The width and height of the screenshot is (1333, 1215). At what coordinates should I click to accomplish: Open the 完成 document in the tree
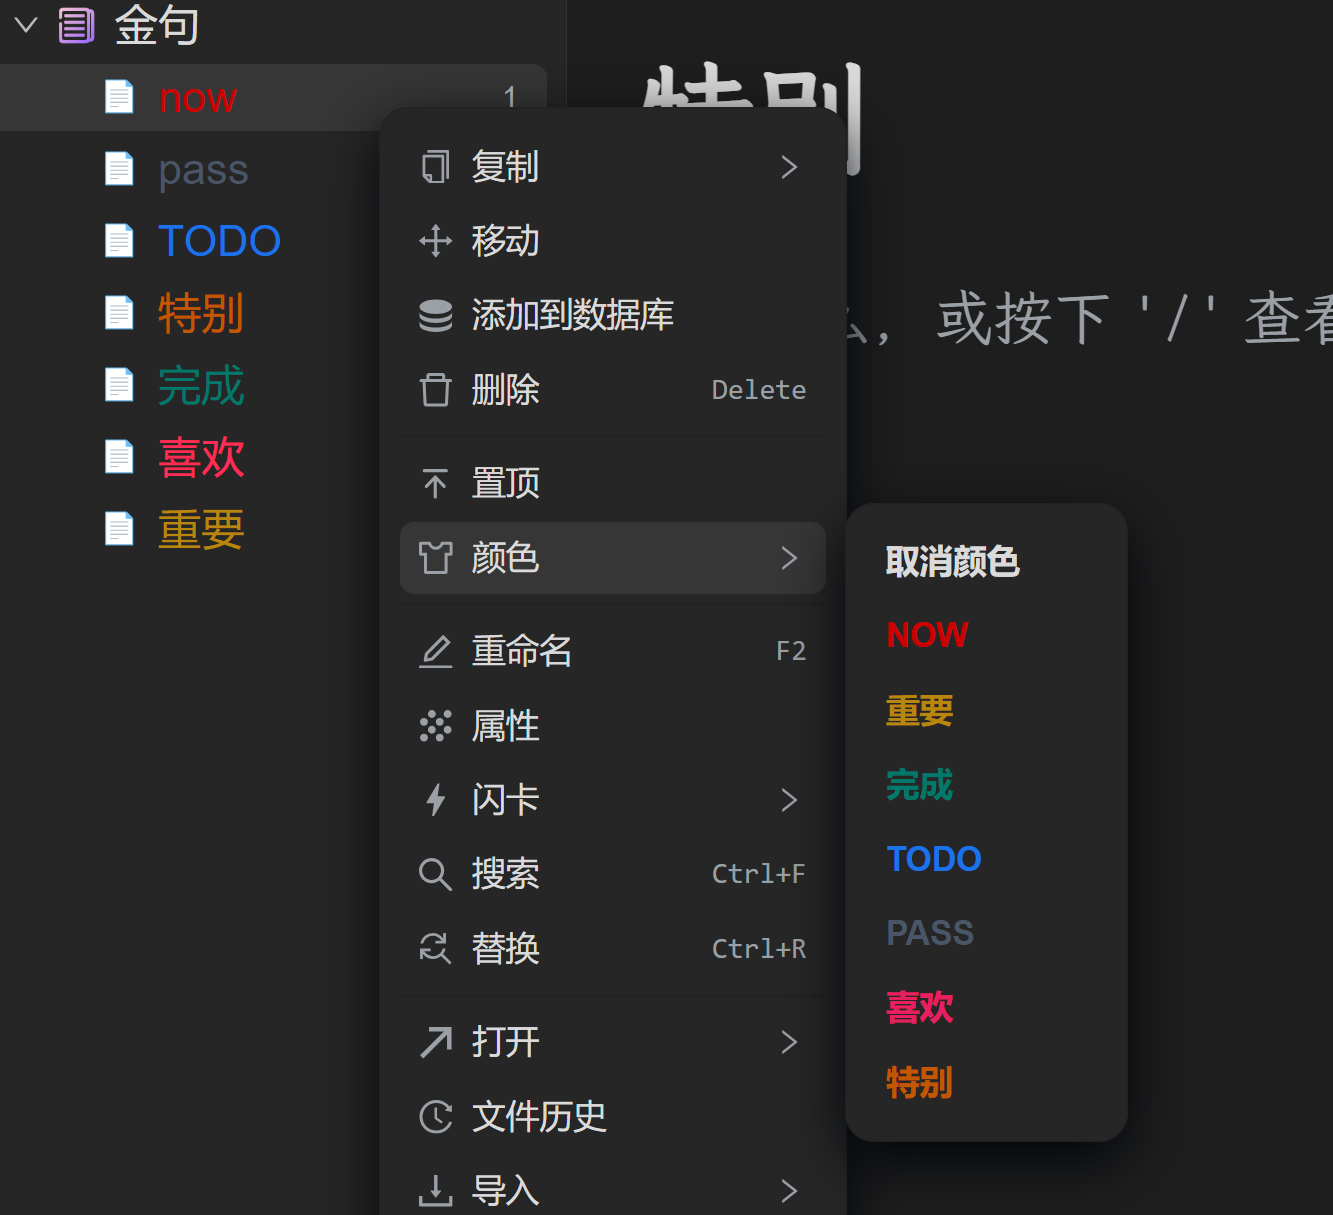pyautogui.click(x=201, y=385)
